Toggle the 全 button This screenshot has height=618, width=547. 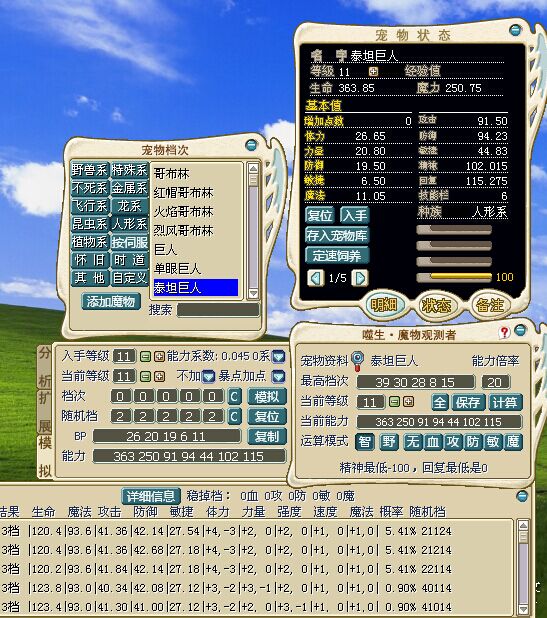click(440, 402)
